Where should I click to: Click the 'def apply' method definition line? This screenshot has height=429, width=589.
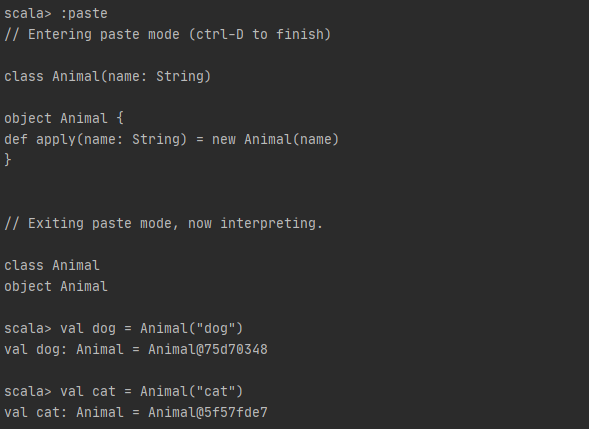coord(172,140)
